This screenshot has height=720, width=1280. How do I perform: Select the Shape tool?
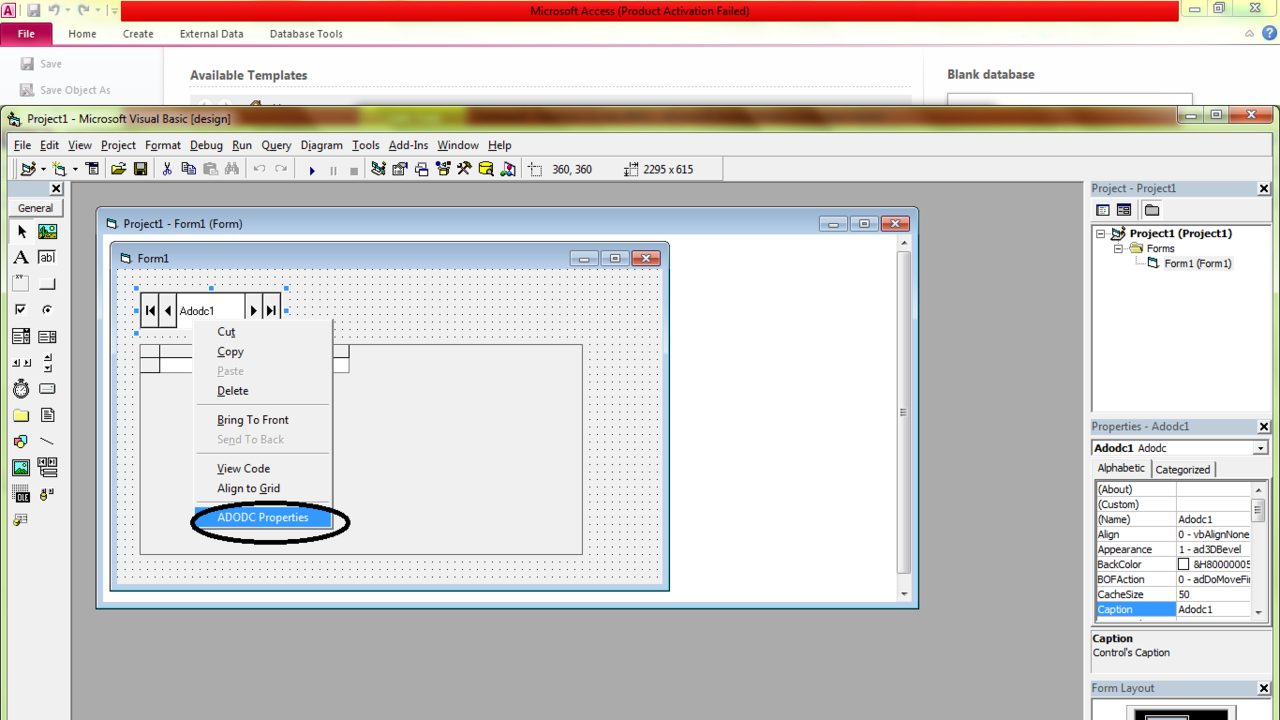(21, 441)
